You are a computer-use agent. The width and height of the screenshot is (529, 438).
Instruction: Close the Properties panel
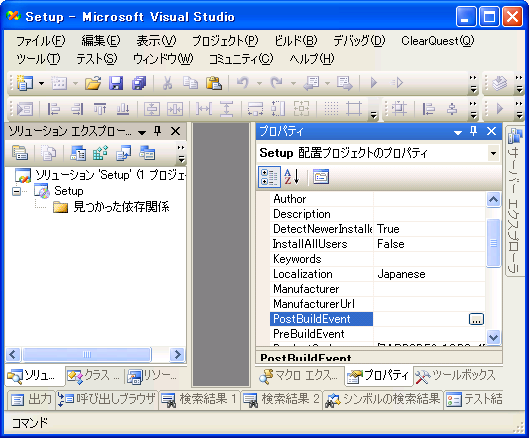pyautogui.click(x=491, y=131)
